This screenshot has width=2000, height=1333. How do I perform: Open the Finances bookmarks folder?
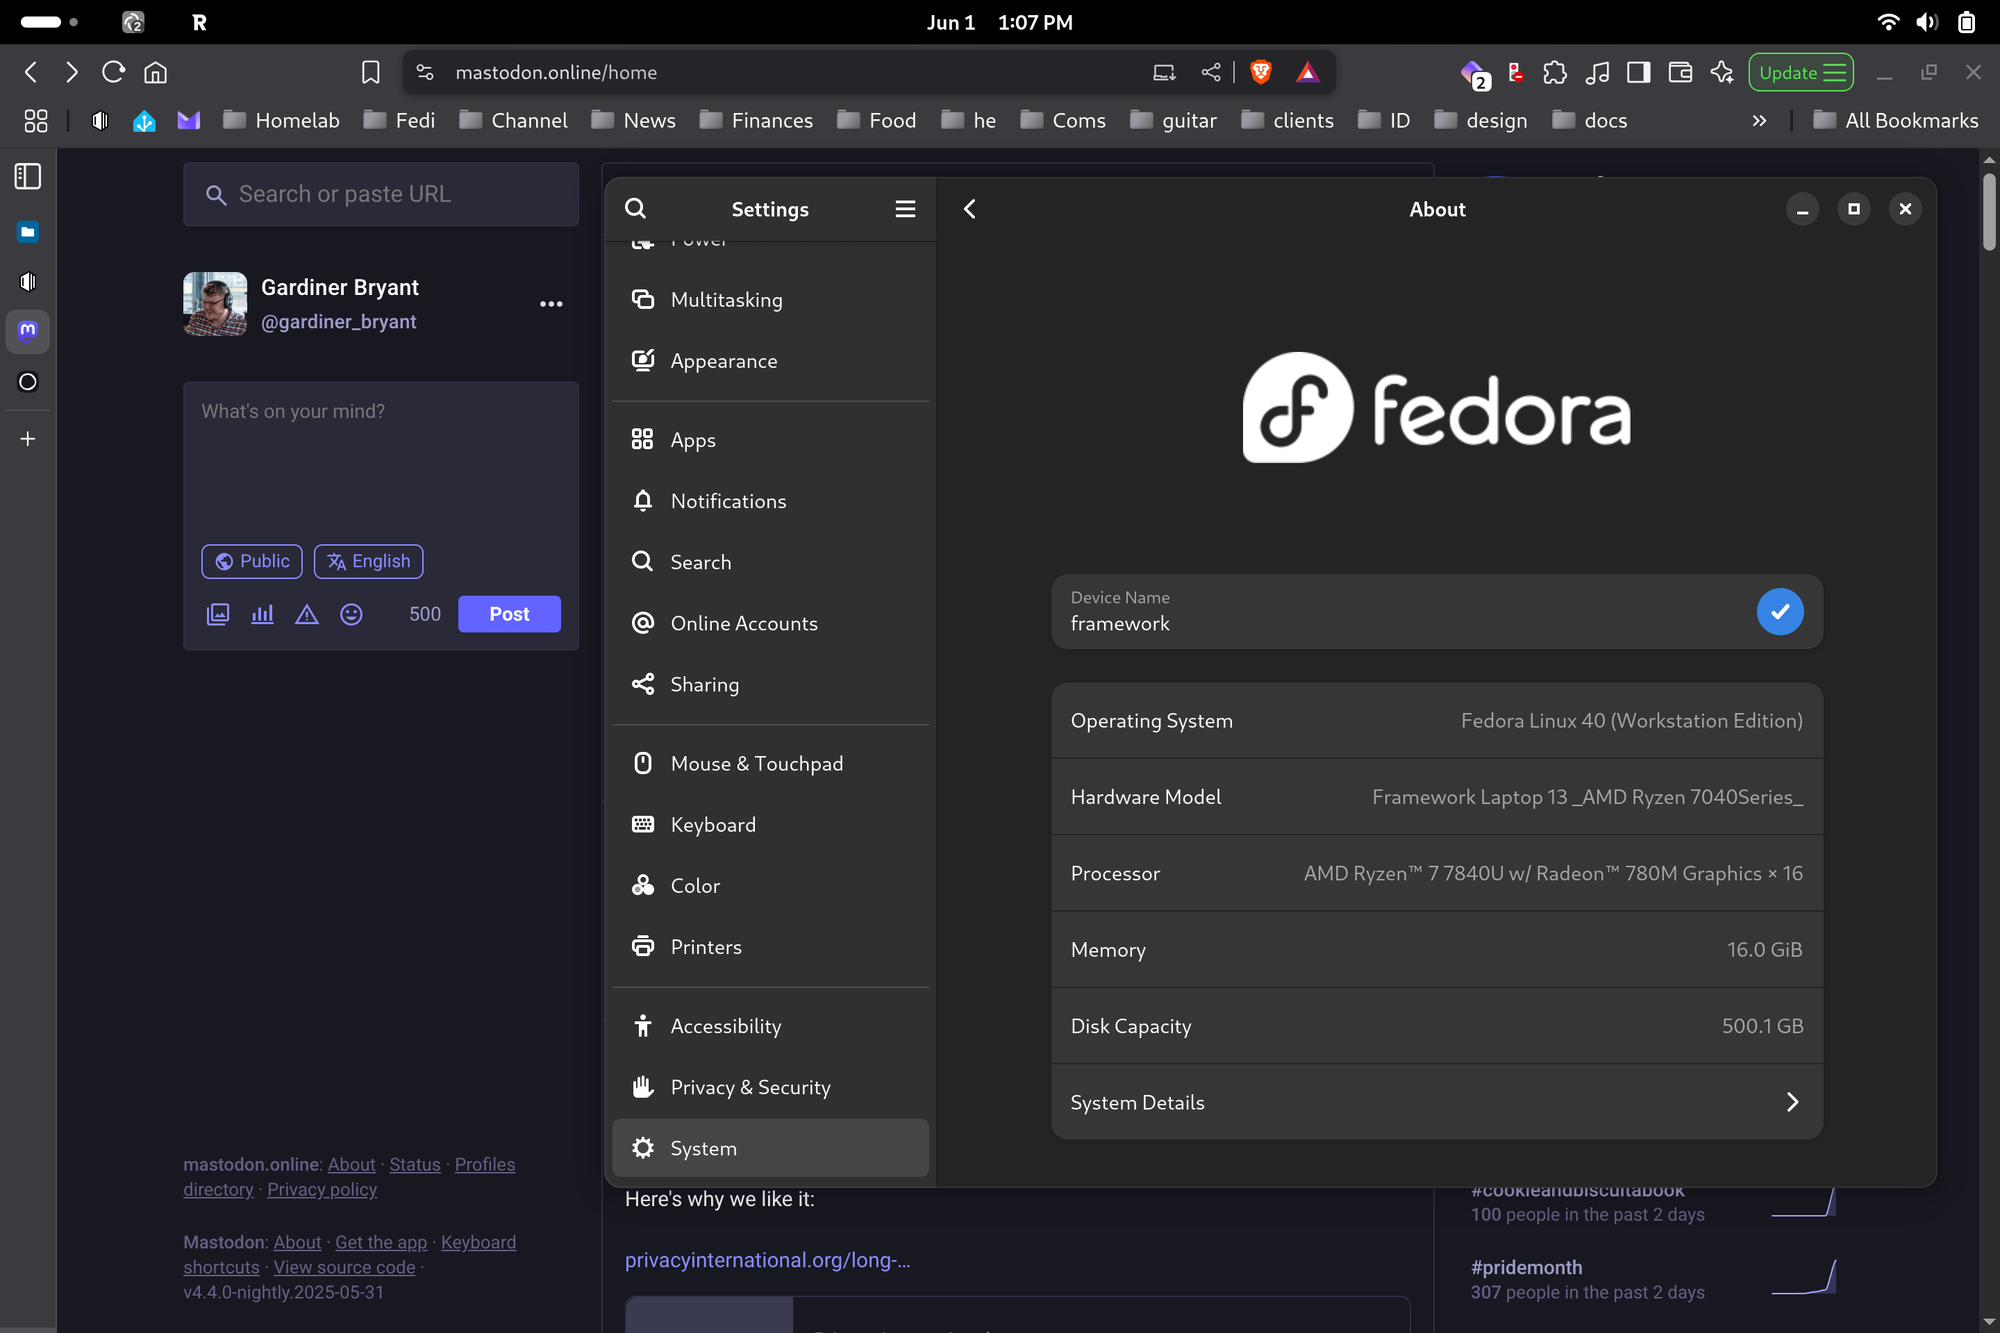click(x=756, y=121)
